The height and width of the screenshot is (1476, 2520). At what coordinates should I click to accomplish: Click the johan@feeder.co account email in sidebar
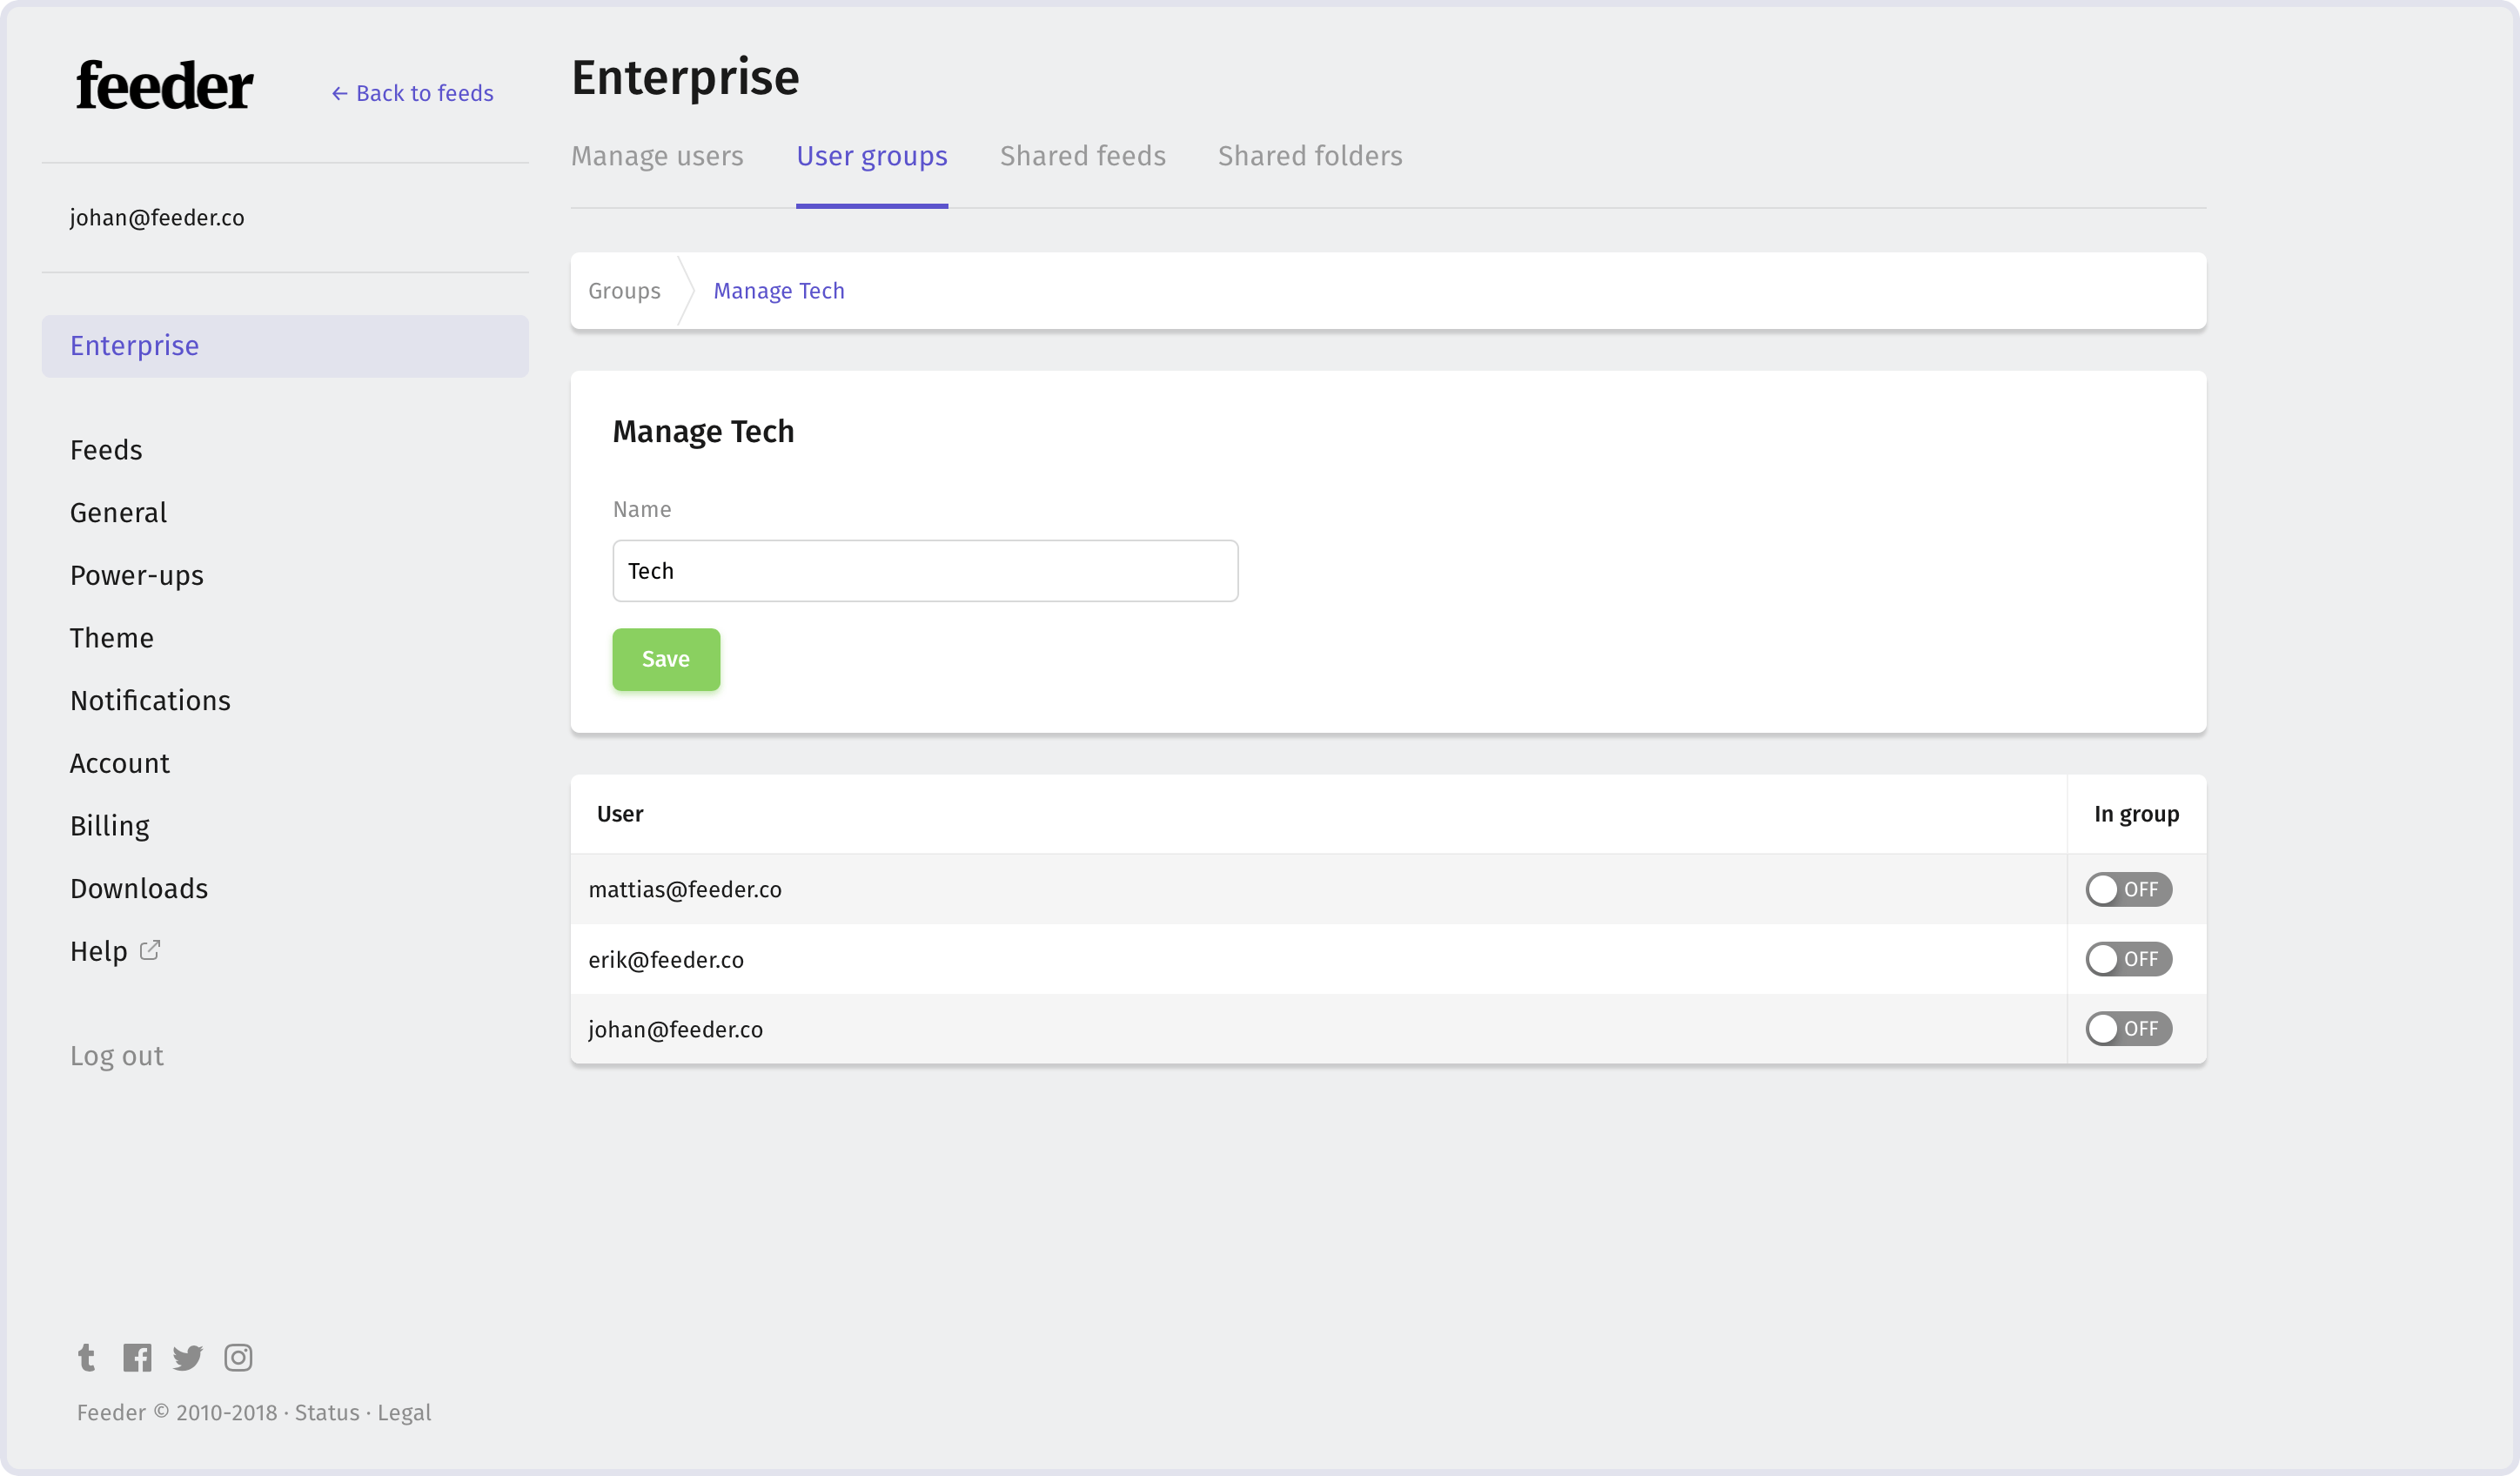pos(157,218)
